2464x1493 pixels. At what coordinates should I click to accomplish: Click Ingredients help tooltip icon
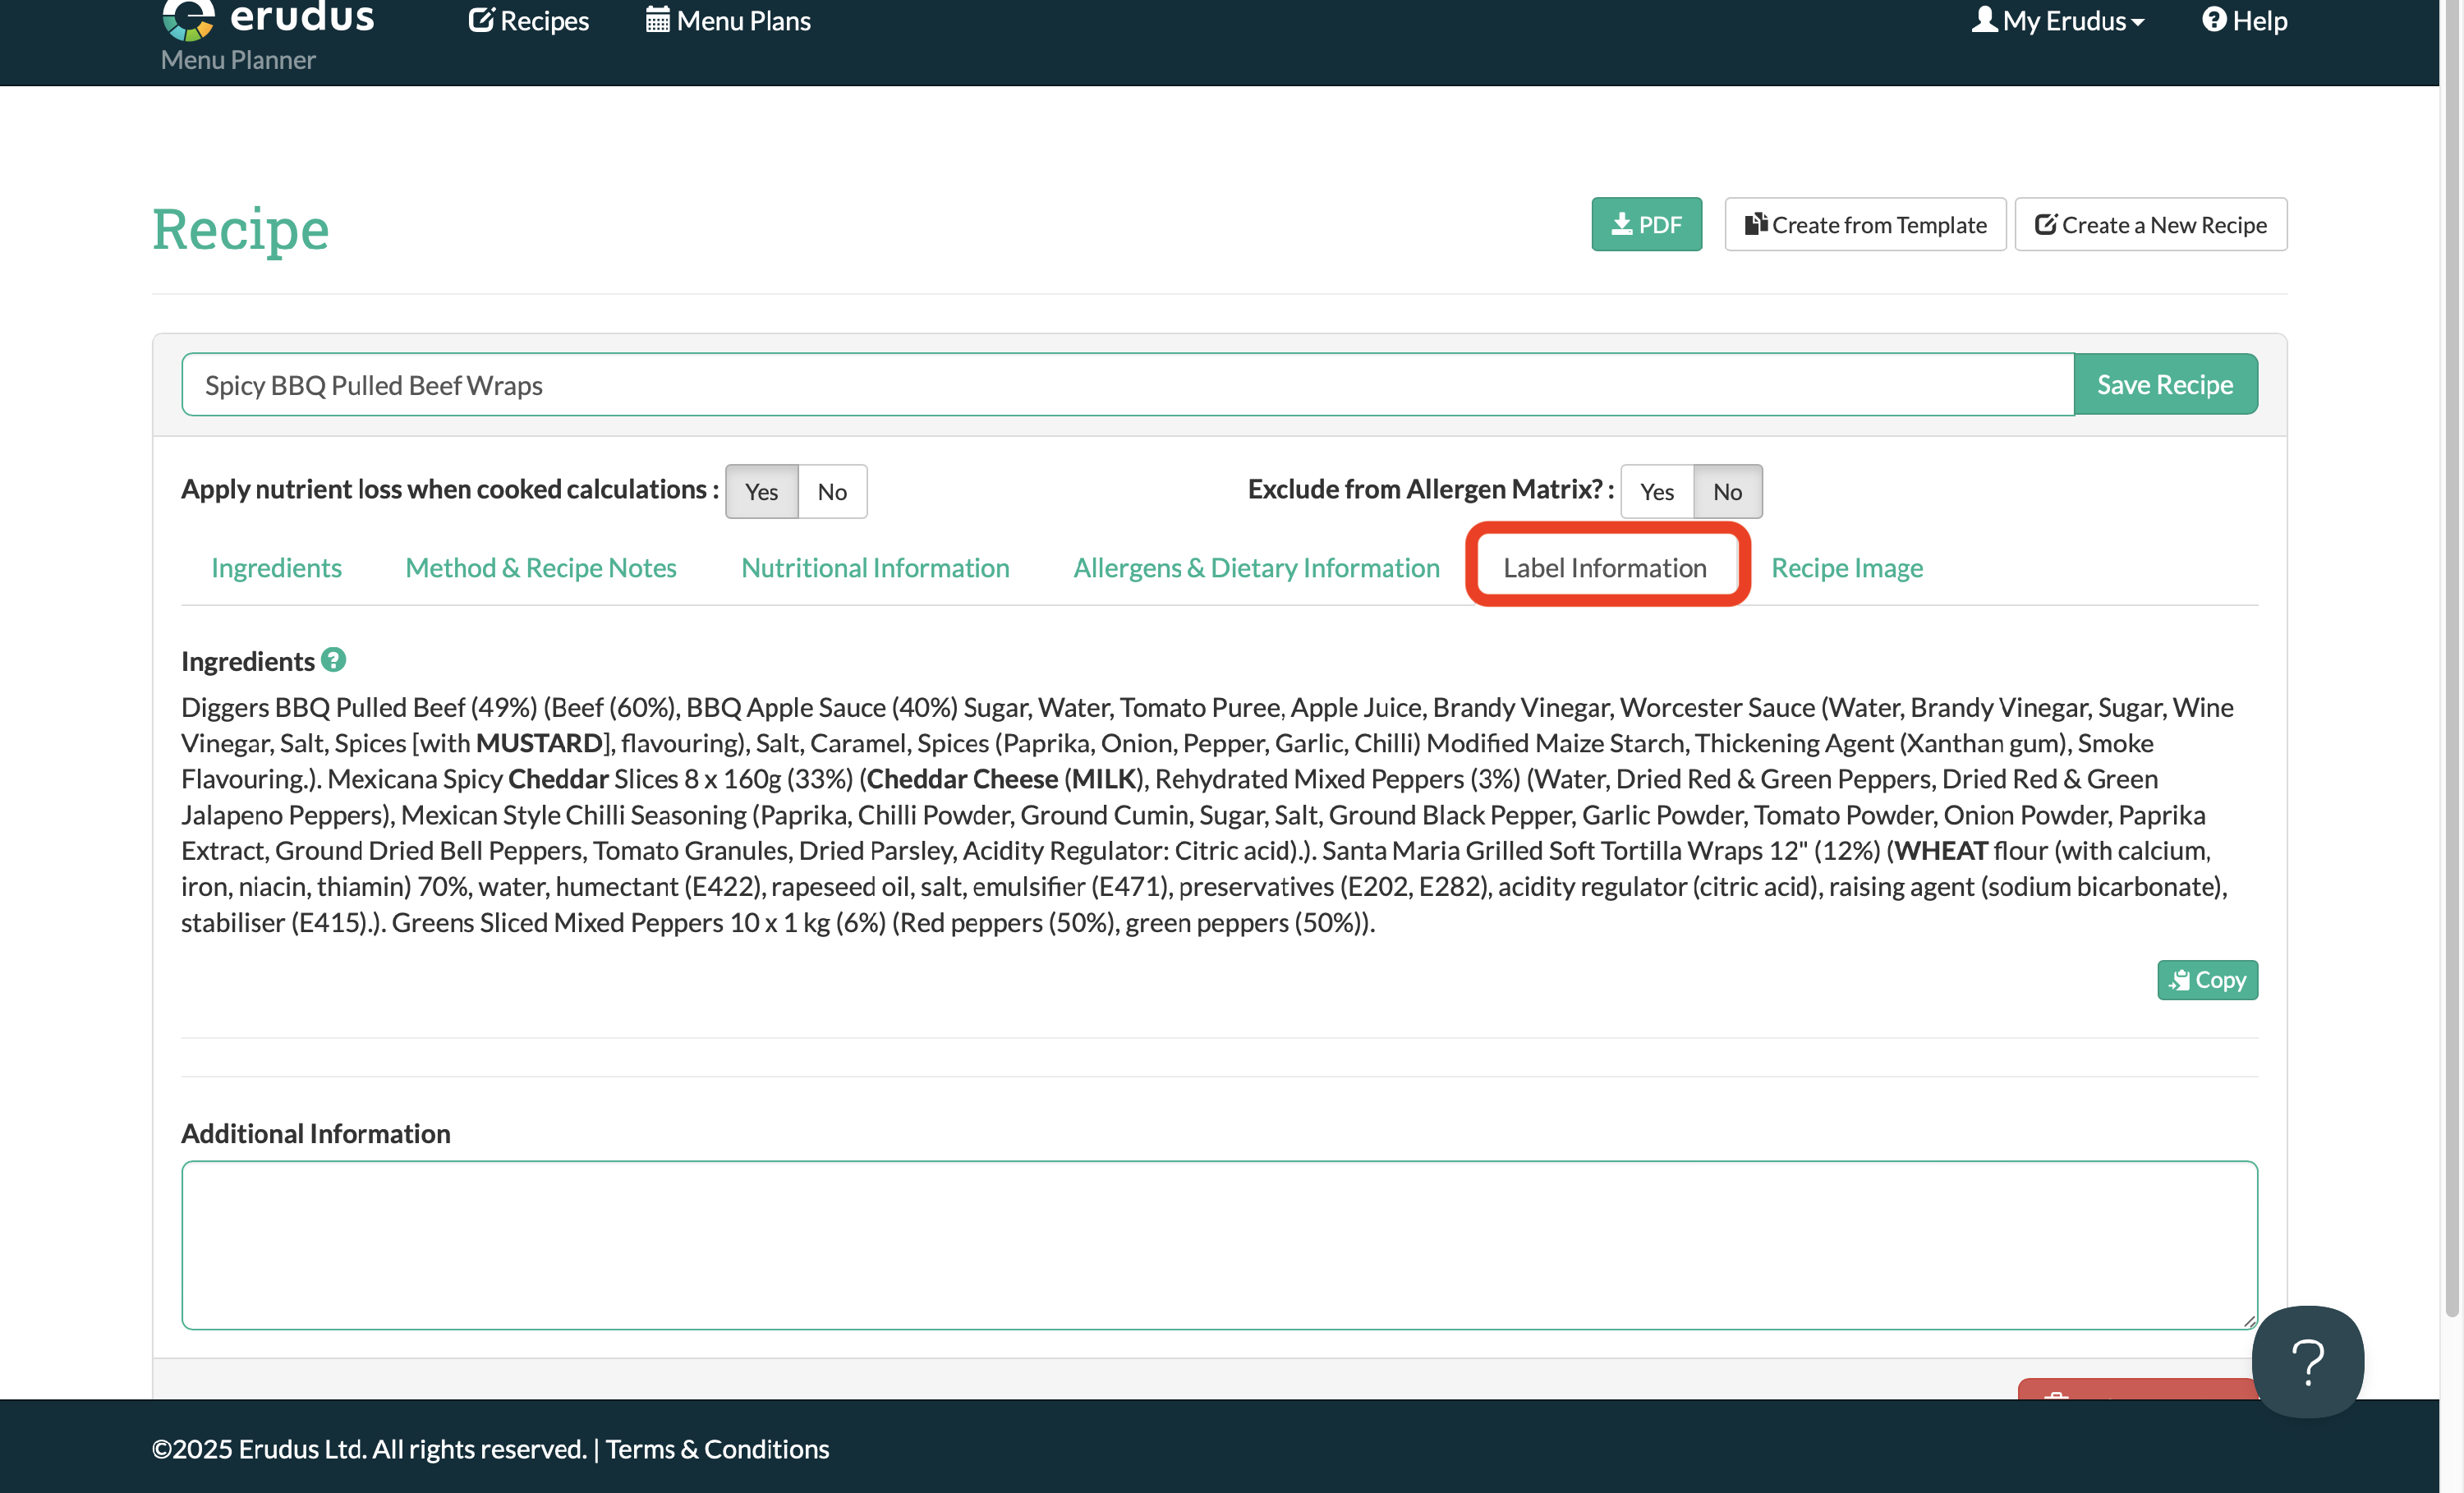pyautogui.click(x=334, y=660)
